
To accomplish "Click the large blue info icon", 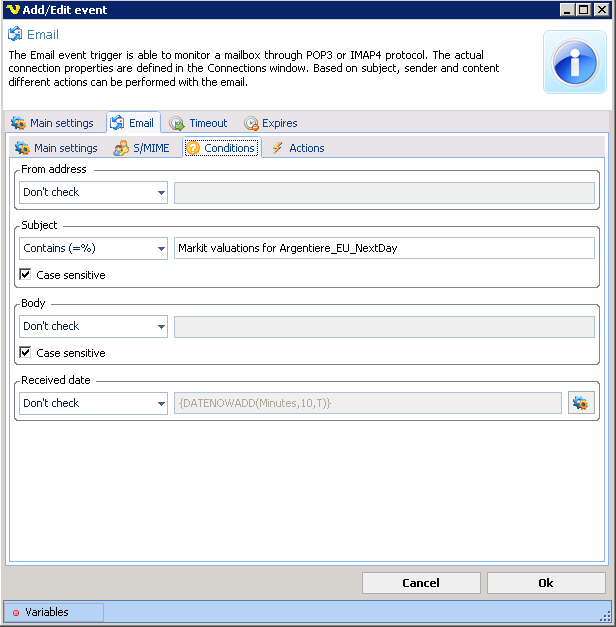I will coord(574,62).
